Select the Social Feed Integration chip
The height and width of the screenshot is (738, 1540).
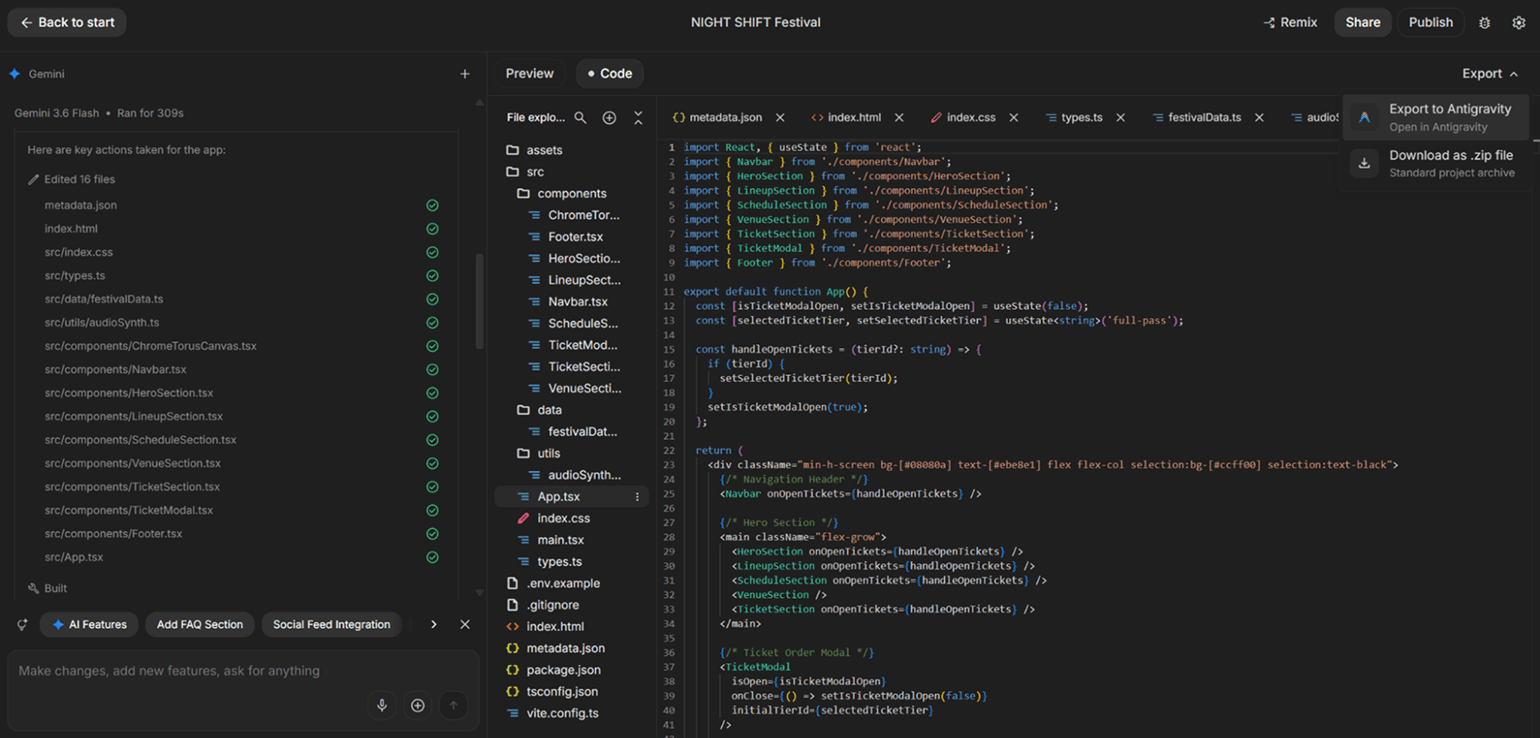coord(331,625)
